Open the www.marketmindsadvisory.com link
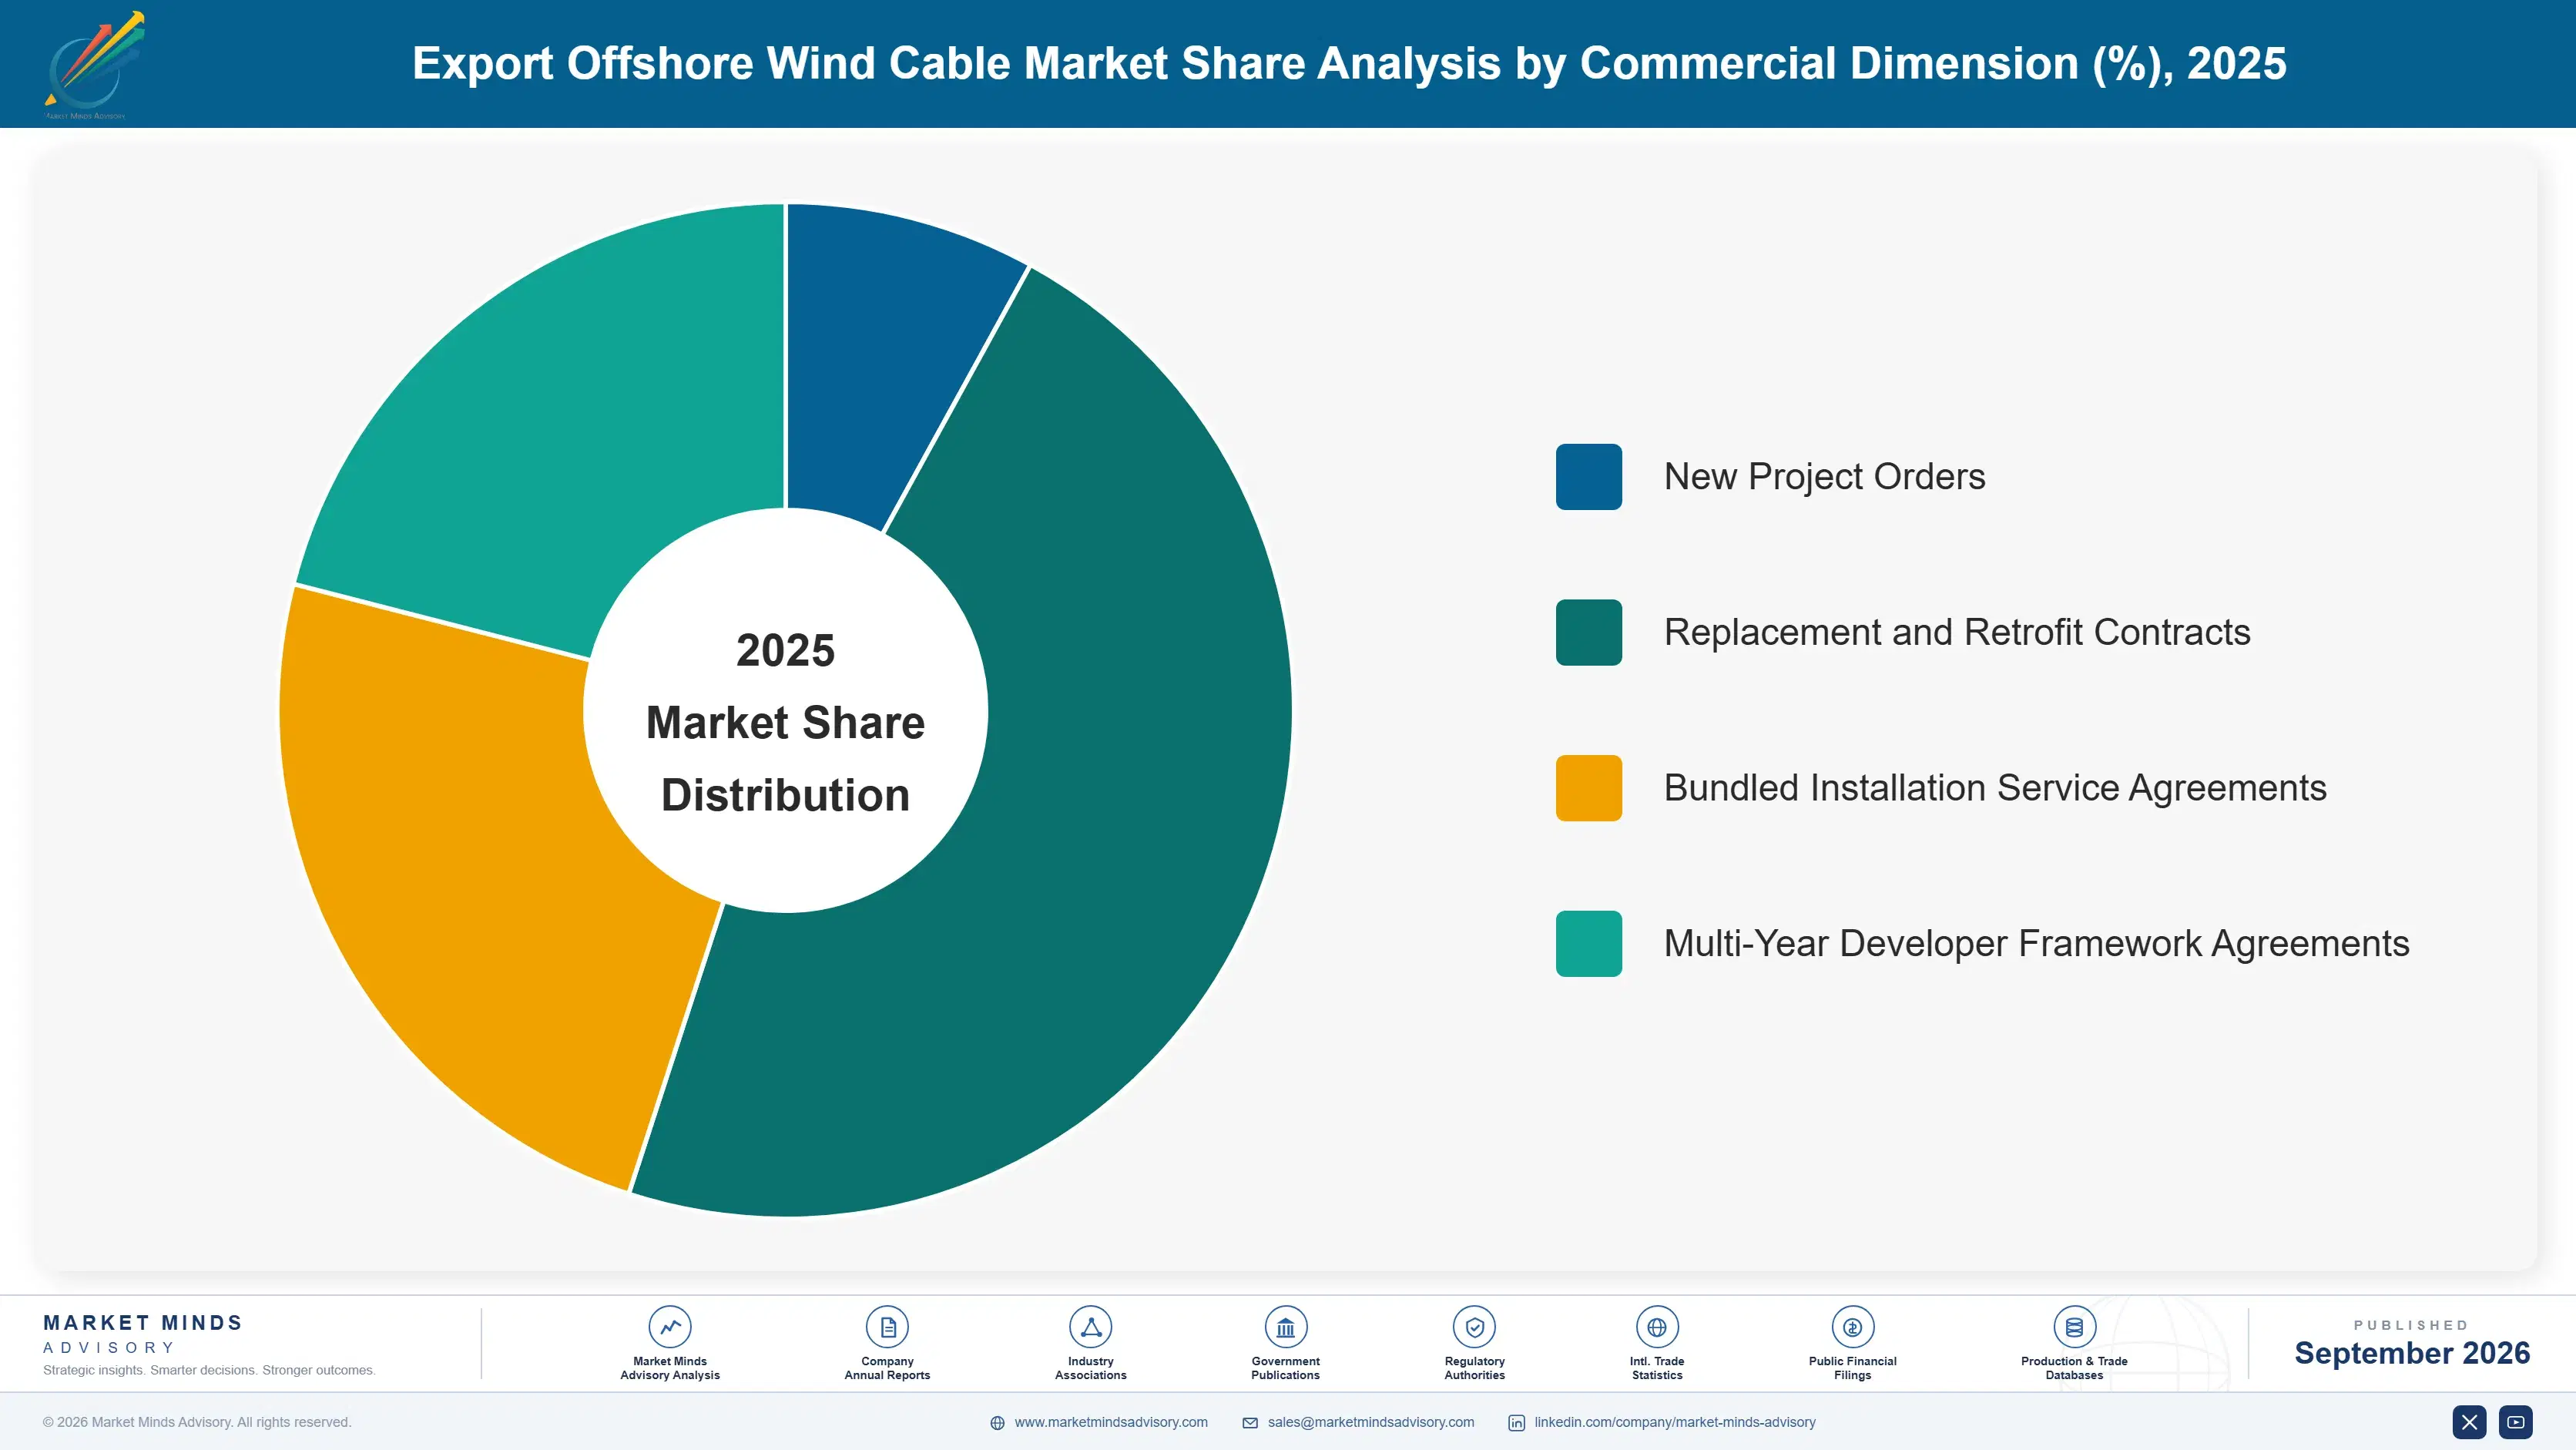Screen dimensions: 2576x1450 (x=1111, y=1422)
